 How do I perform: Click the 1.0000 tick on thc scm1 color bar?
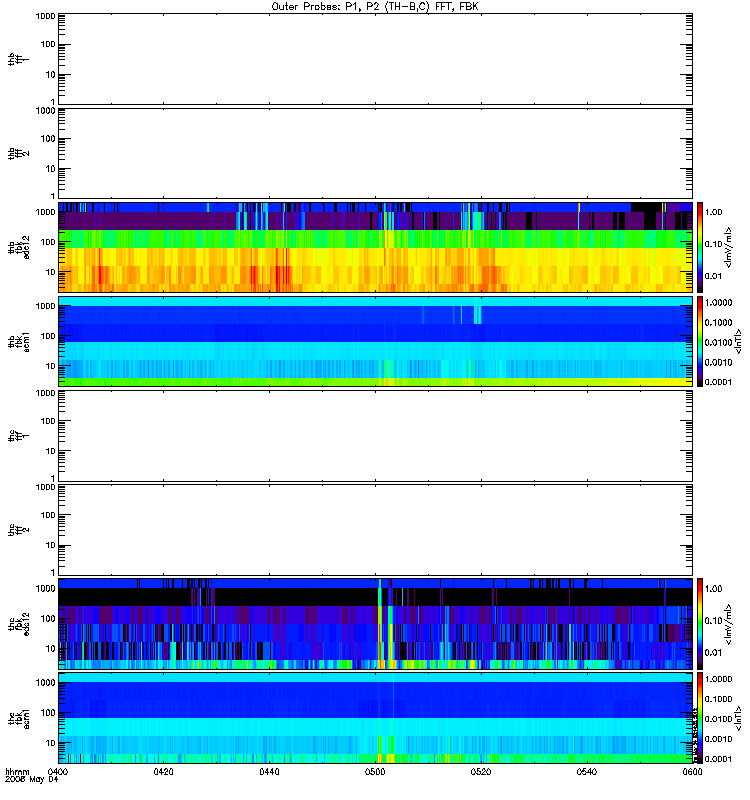click(x=718, y=679)
